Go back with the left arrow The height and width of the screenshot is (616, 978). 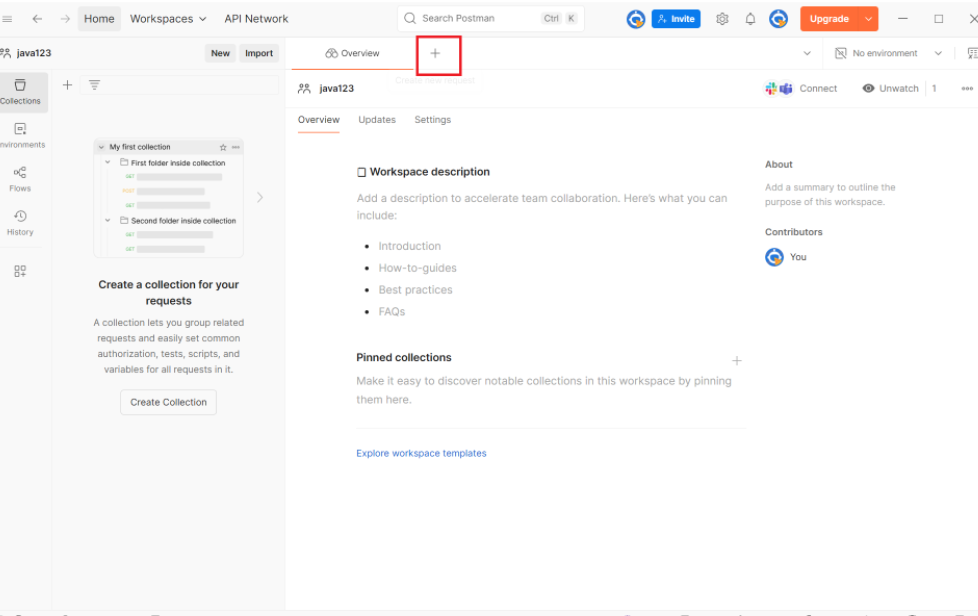[37, 19]
